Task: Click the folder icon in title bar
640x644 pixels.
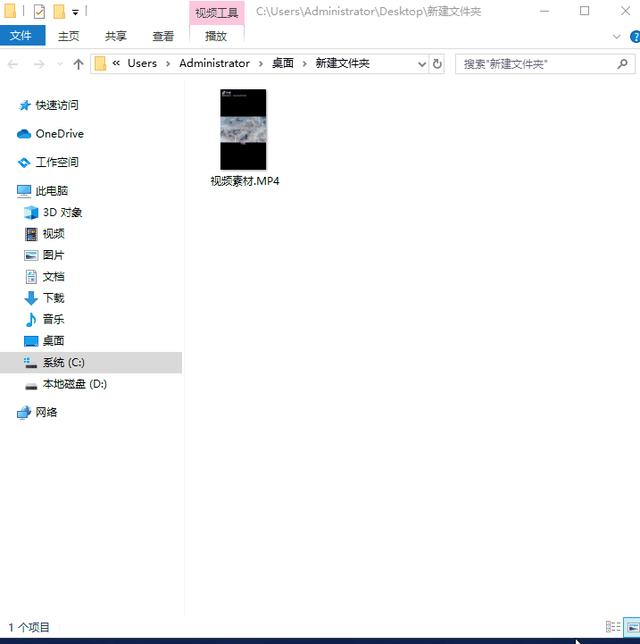Action: tap(10, 11)
